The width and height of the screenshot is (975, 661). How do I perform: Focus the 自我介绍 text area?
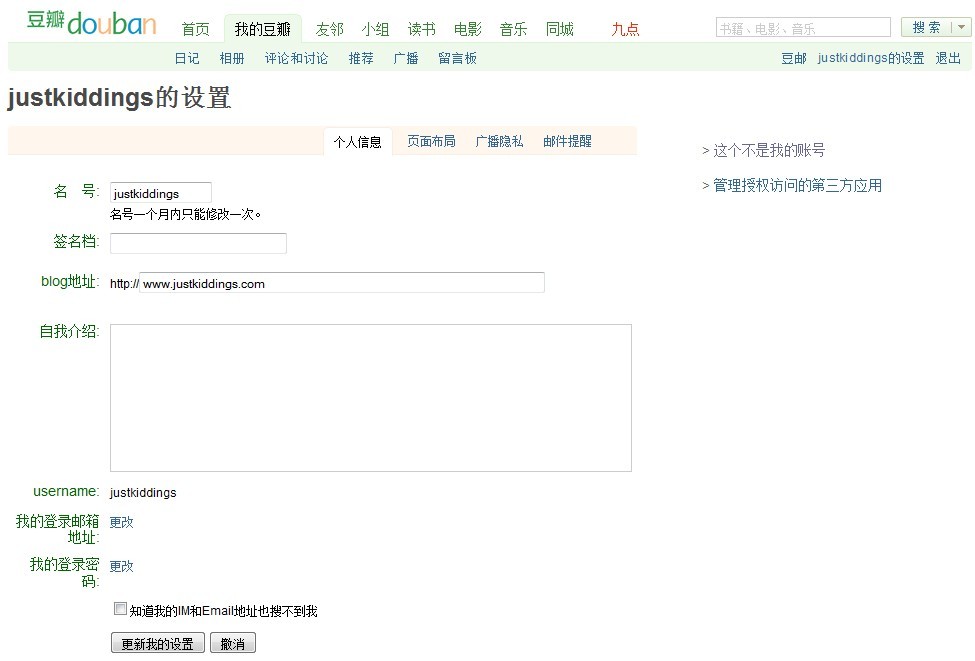[370, 397]
